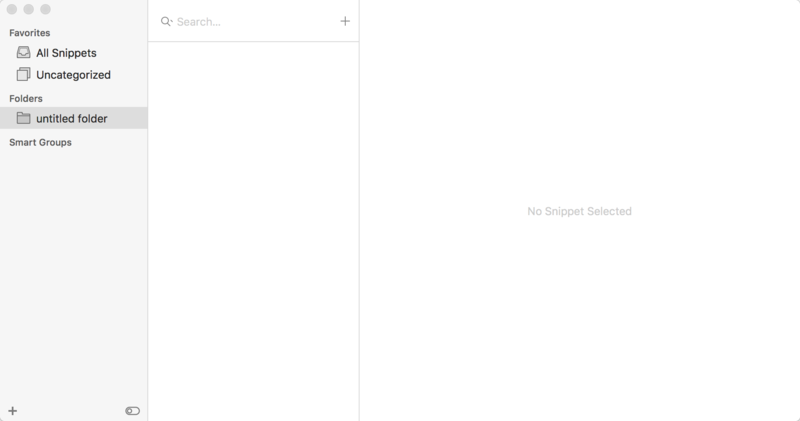The image size is (800, 421).
Task: Click the No Snippet Selected placeholder text
Action: pyautogui.click(x=579, y=211)
